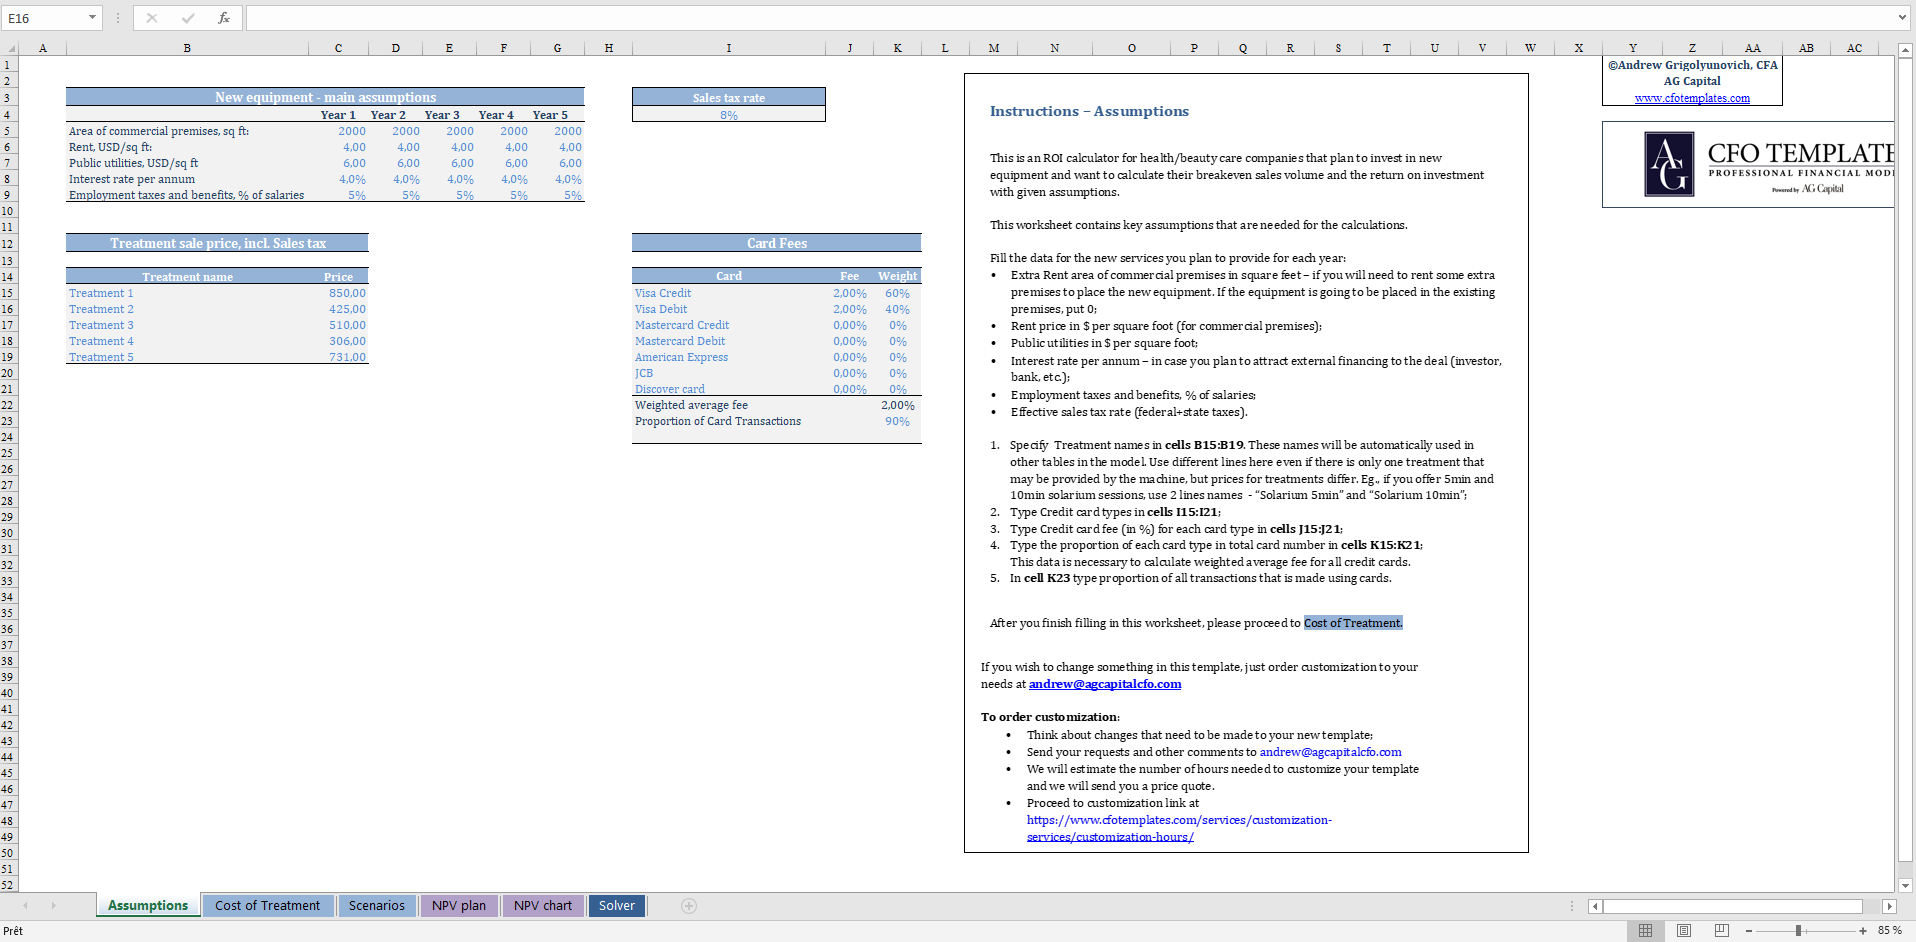Click the Insert Function fx icon

click(x=224, y=18)
